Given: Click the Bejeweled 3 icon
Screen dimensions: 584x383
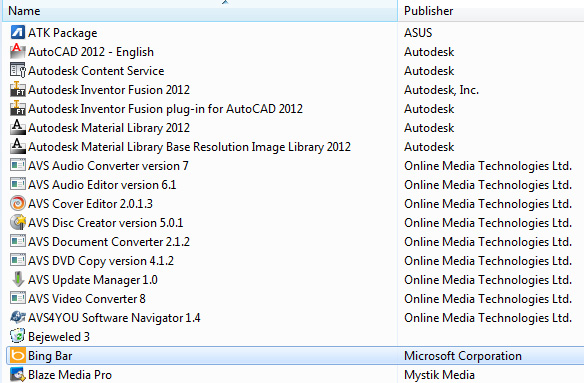Looking at the screenshot, I should pyautogui.click(x=18, y=336).
